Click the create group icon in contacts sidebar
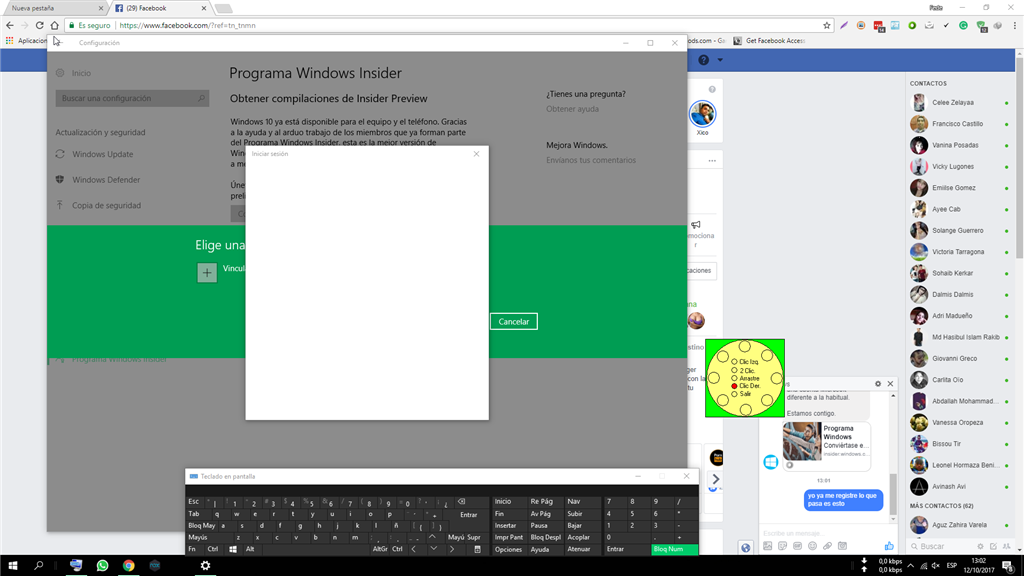The height and width of the screenshot is (576, 1024). click(x=1006, y=547)
